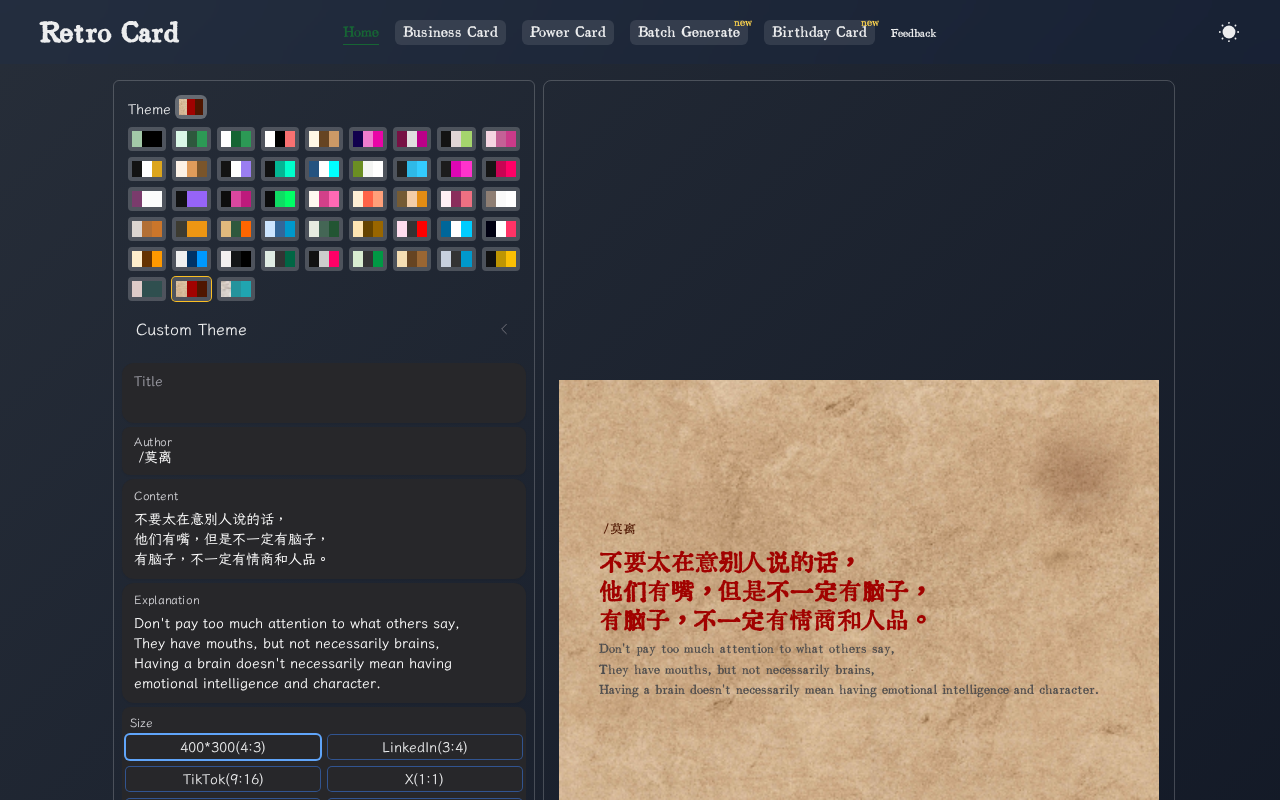The image size is (1280, 800).
Task: Edit the Explanation text area
Action: pyautogui.click(x=324, y=643)
